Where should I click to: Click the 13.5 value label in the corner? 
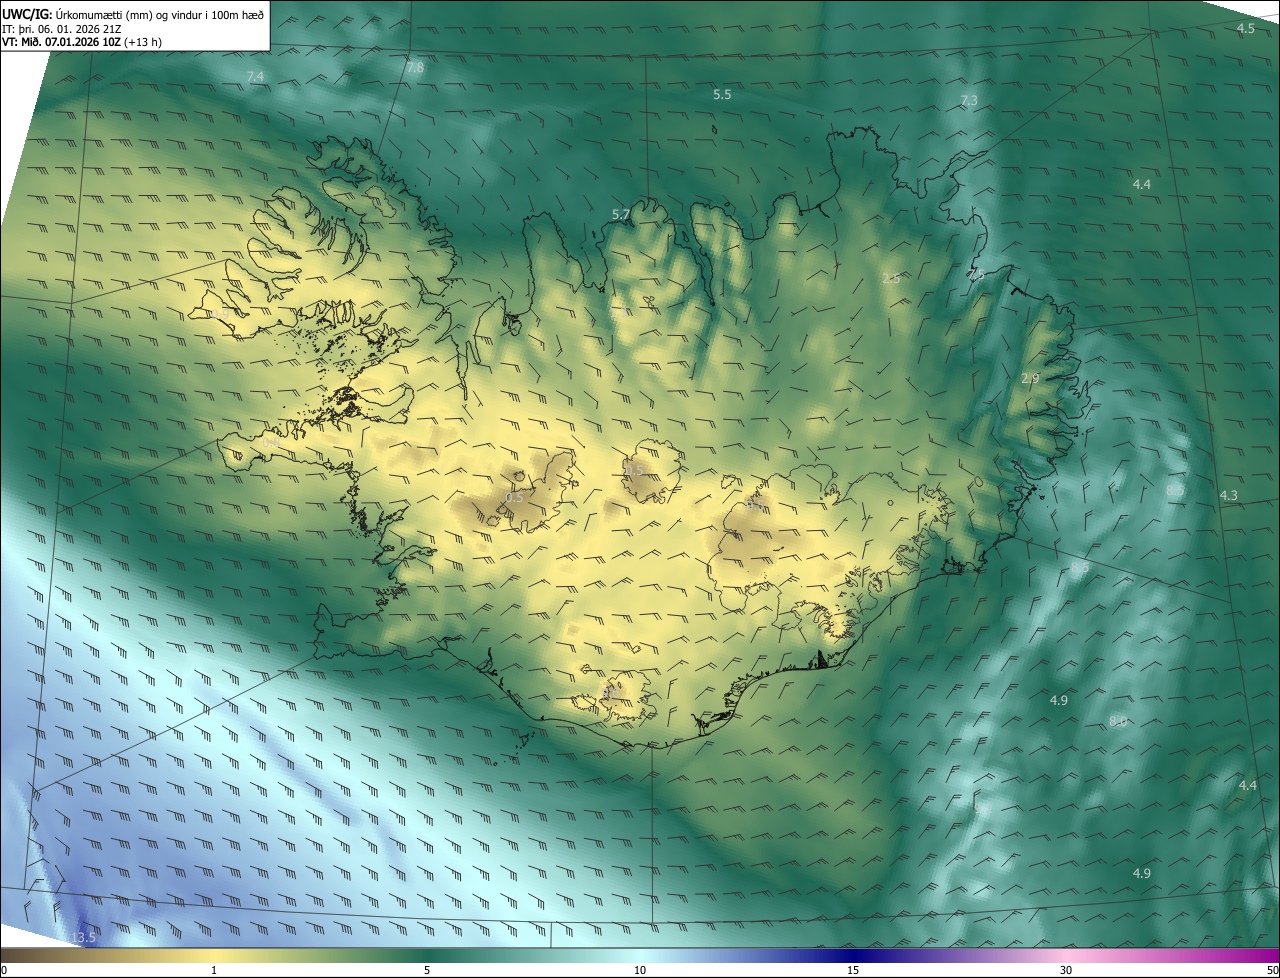pyautogui.click(x=84, y=937)
